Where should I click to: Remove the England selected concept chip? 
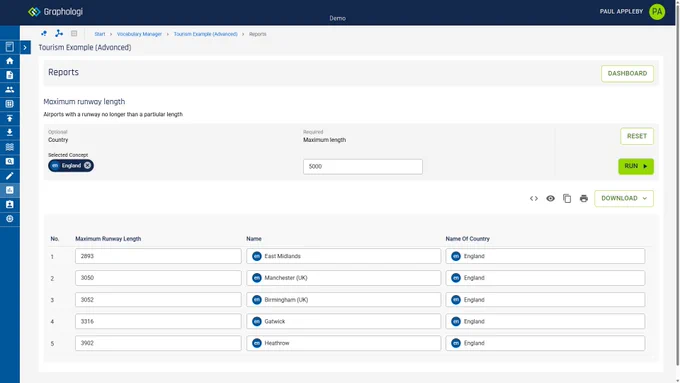click(x=88, y=165)
